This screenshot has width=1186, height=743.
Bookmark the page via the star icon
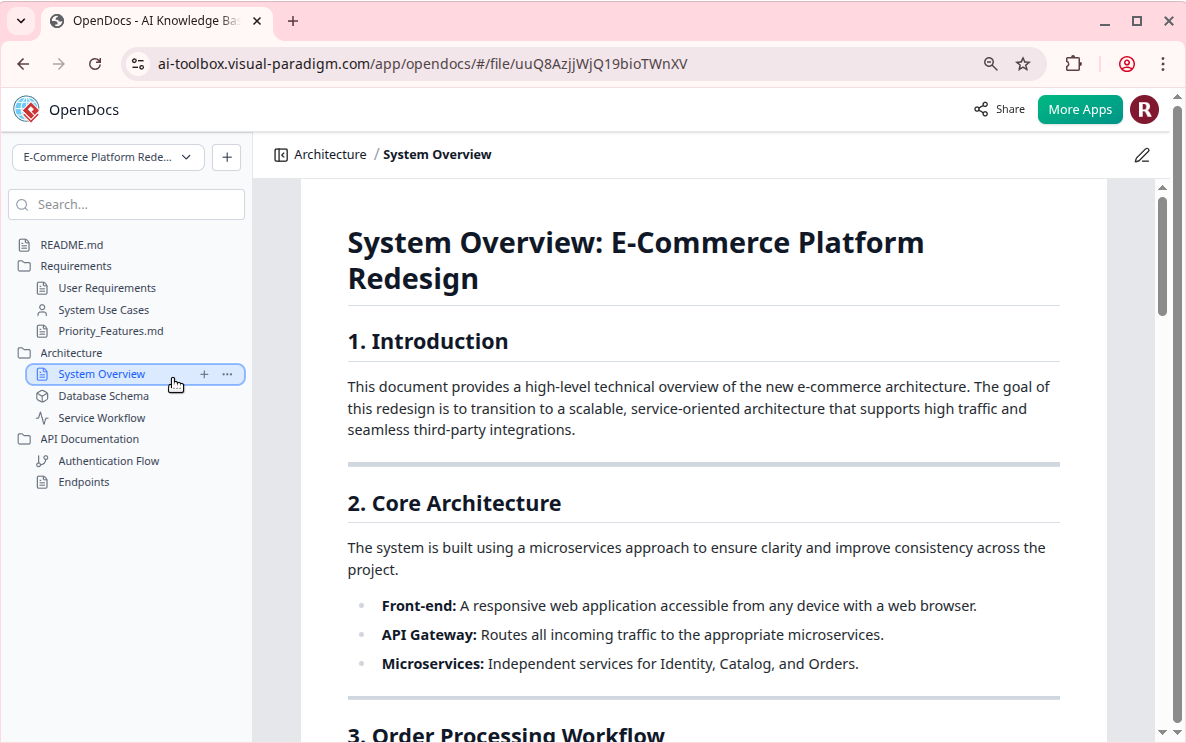coord(1023,63)
